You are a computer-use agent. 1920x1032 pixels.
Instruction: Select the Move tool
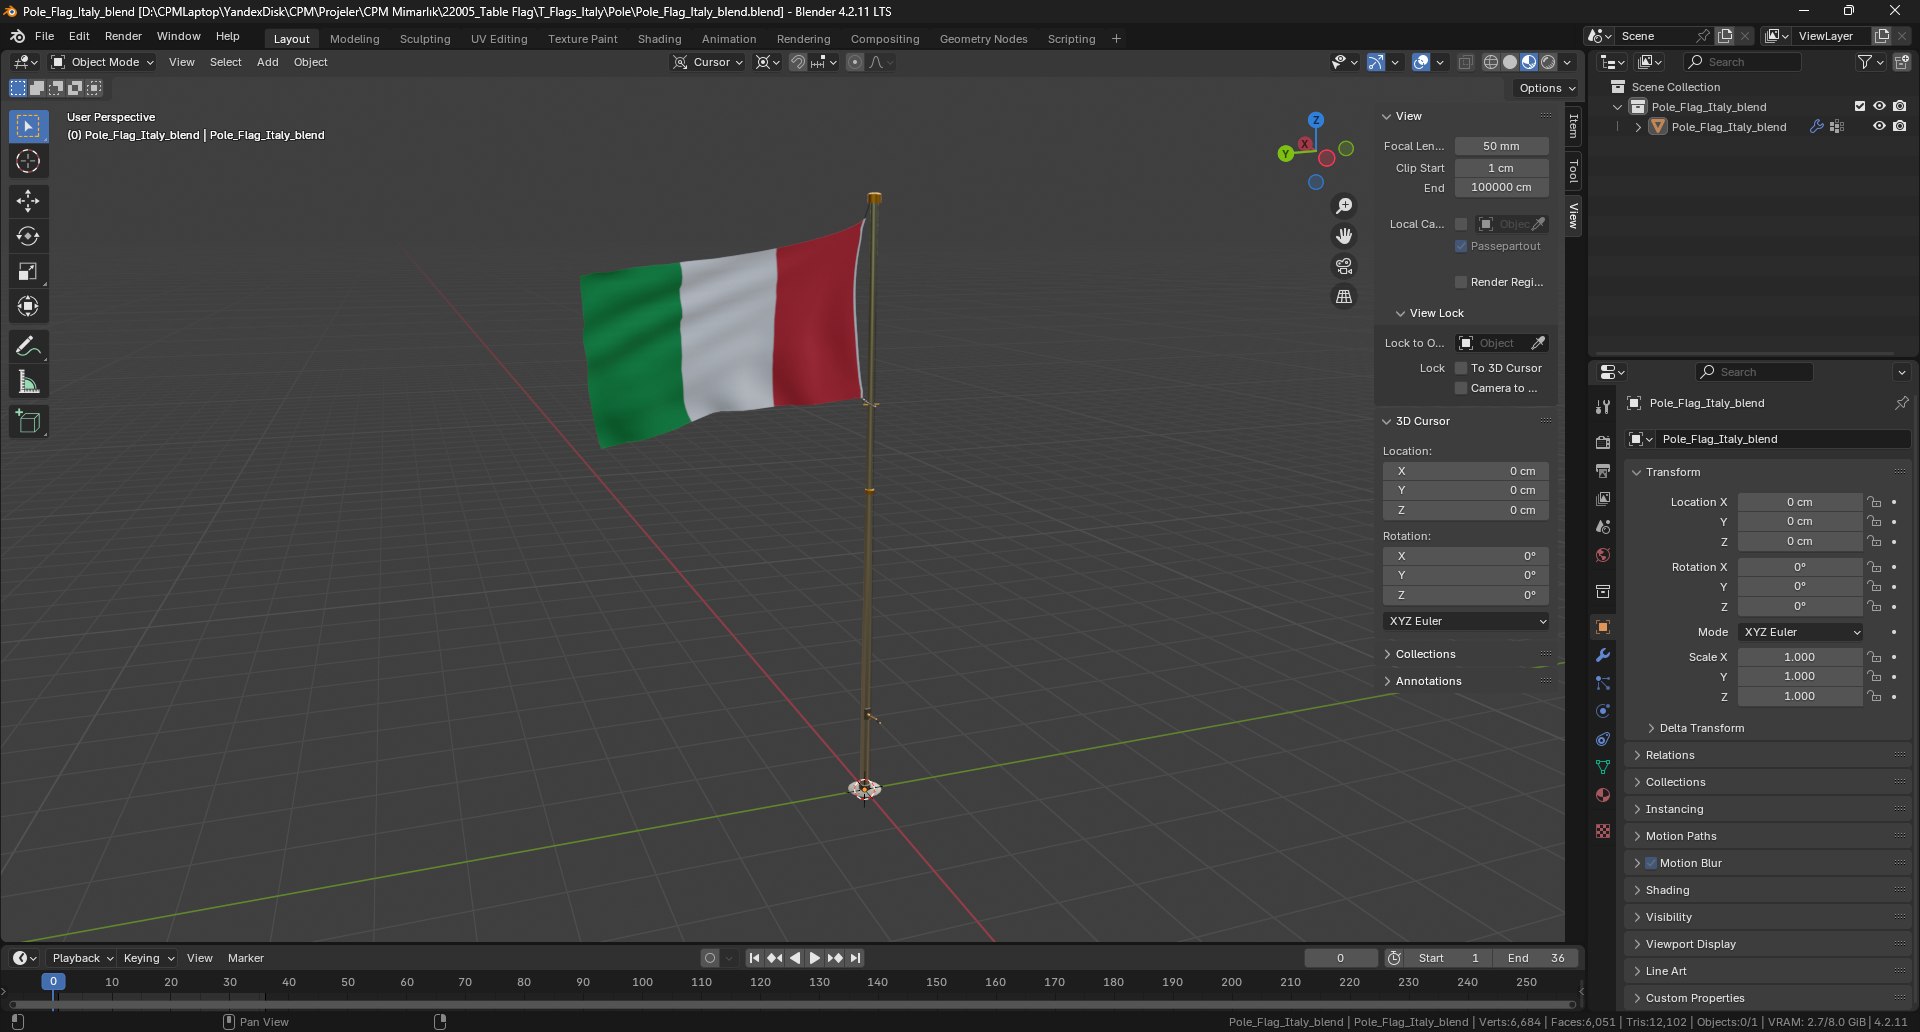click(28, 201)
